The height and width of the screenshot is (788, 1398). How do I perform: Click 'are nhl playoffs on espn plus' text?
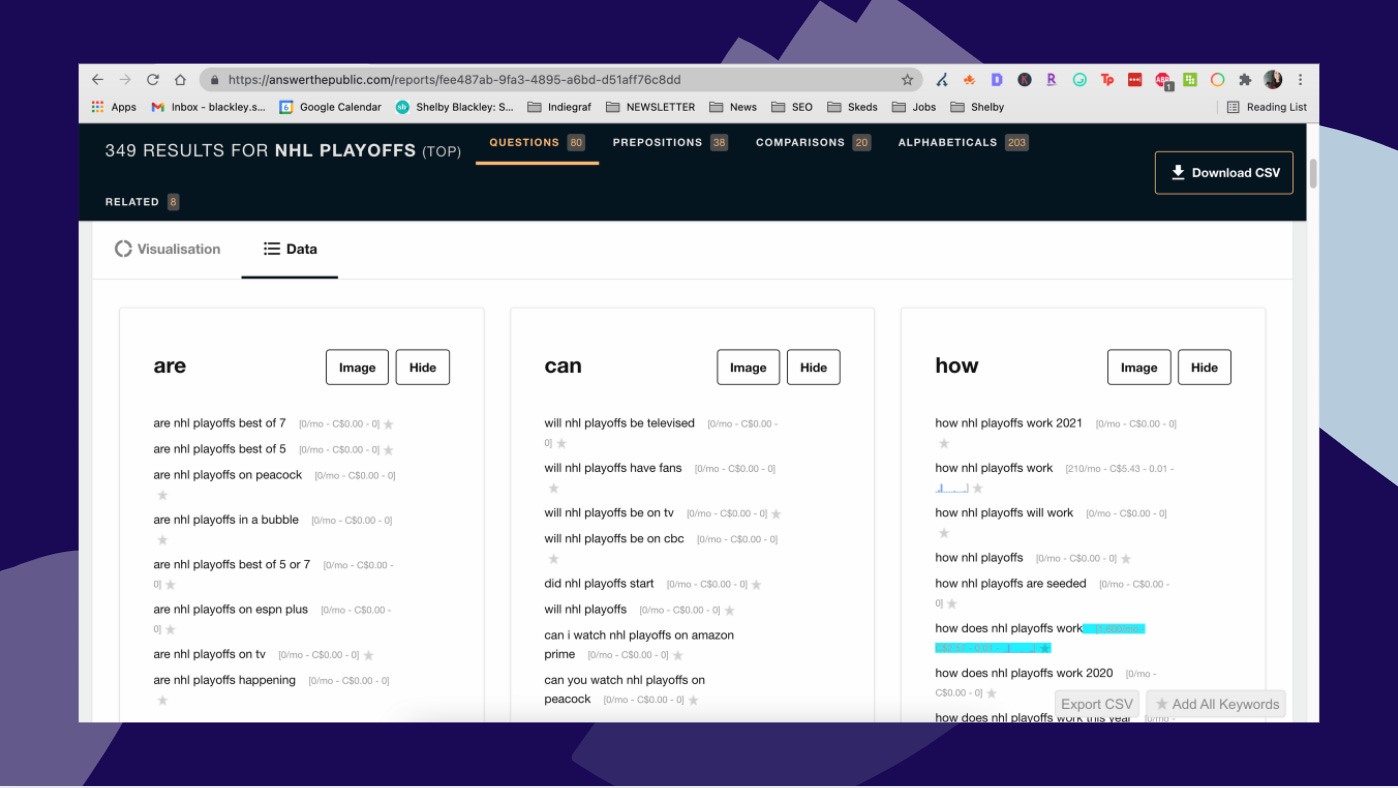click(x=231, y=609)
